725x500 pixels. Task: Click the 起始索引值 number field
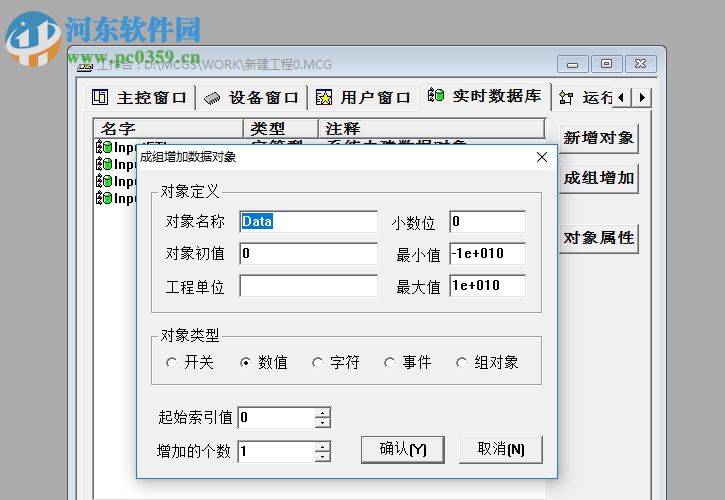(276, 418)
